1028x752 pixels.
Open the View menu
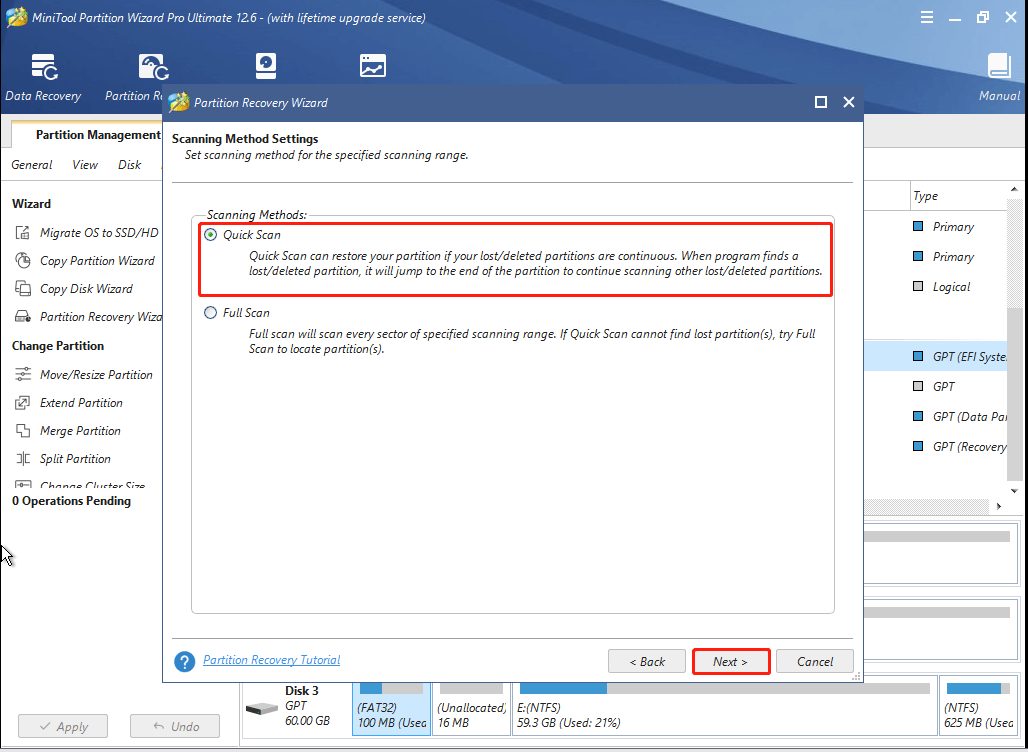85,165
